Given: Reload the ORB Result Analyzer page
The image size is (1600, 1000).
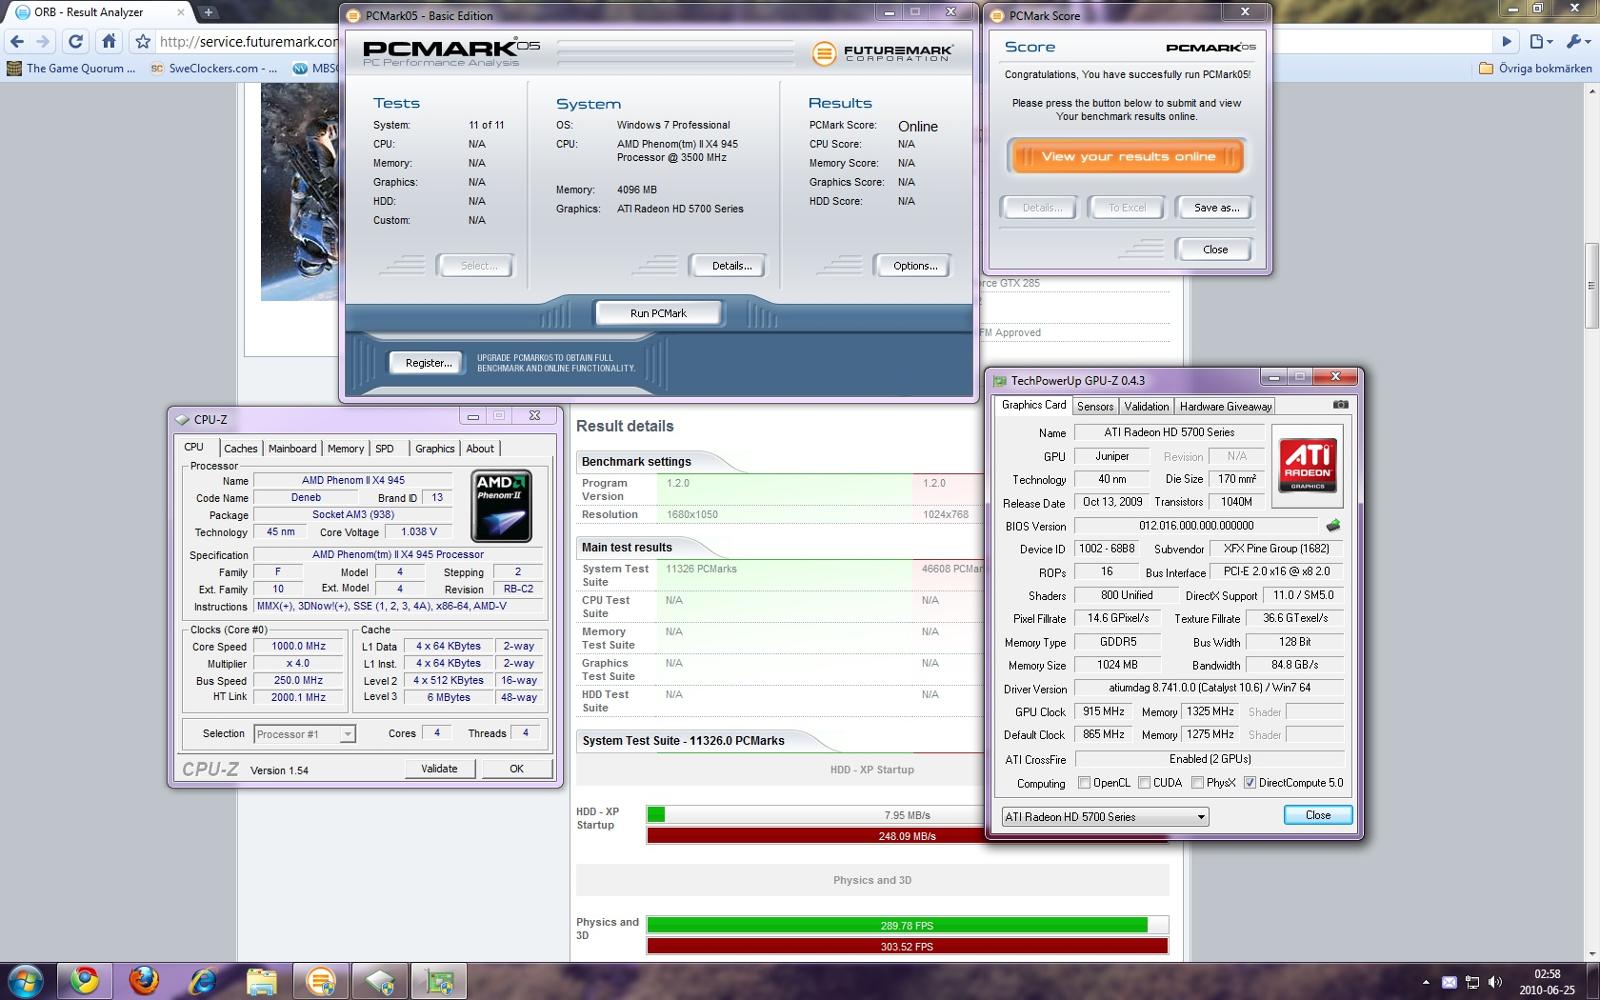Looking at the screenshot, I should point(76,42).
